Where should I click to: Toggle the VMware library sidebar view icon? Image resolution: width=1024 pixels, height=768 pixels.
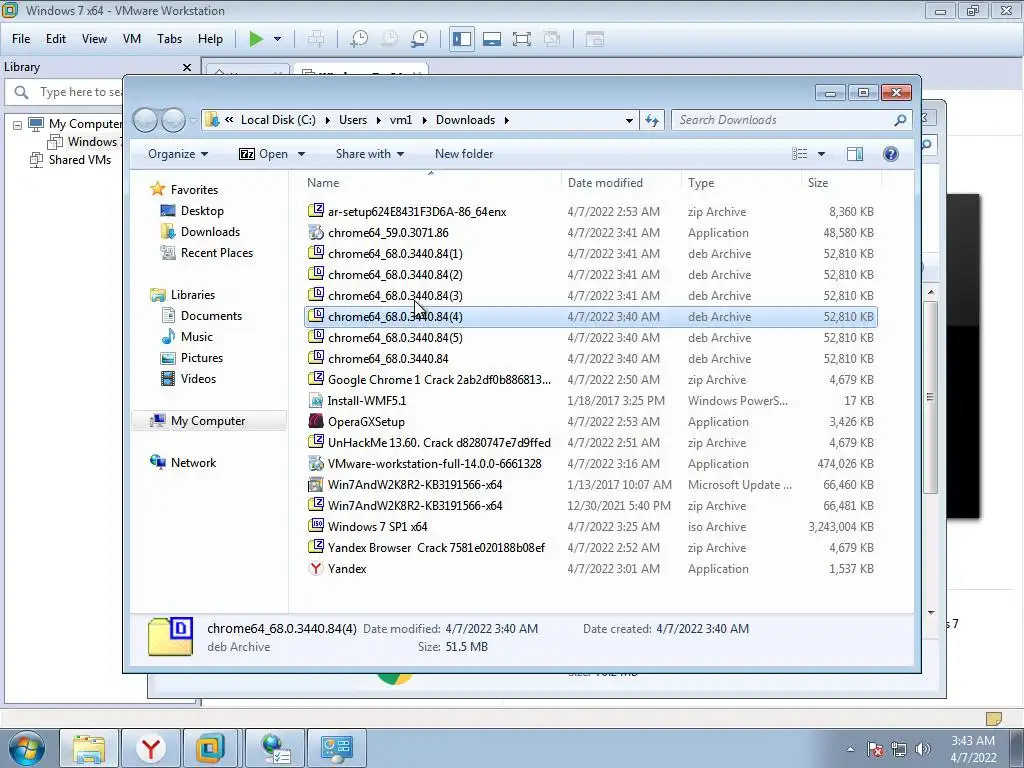(462, 39)
